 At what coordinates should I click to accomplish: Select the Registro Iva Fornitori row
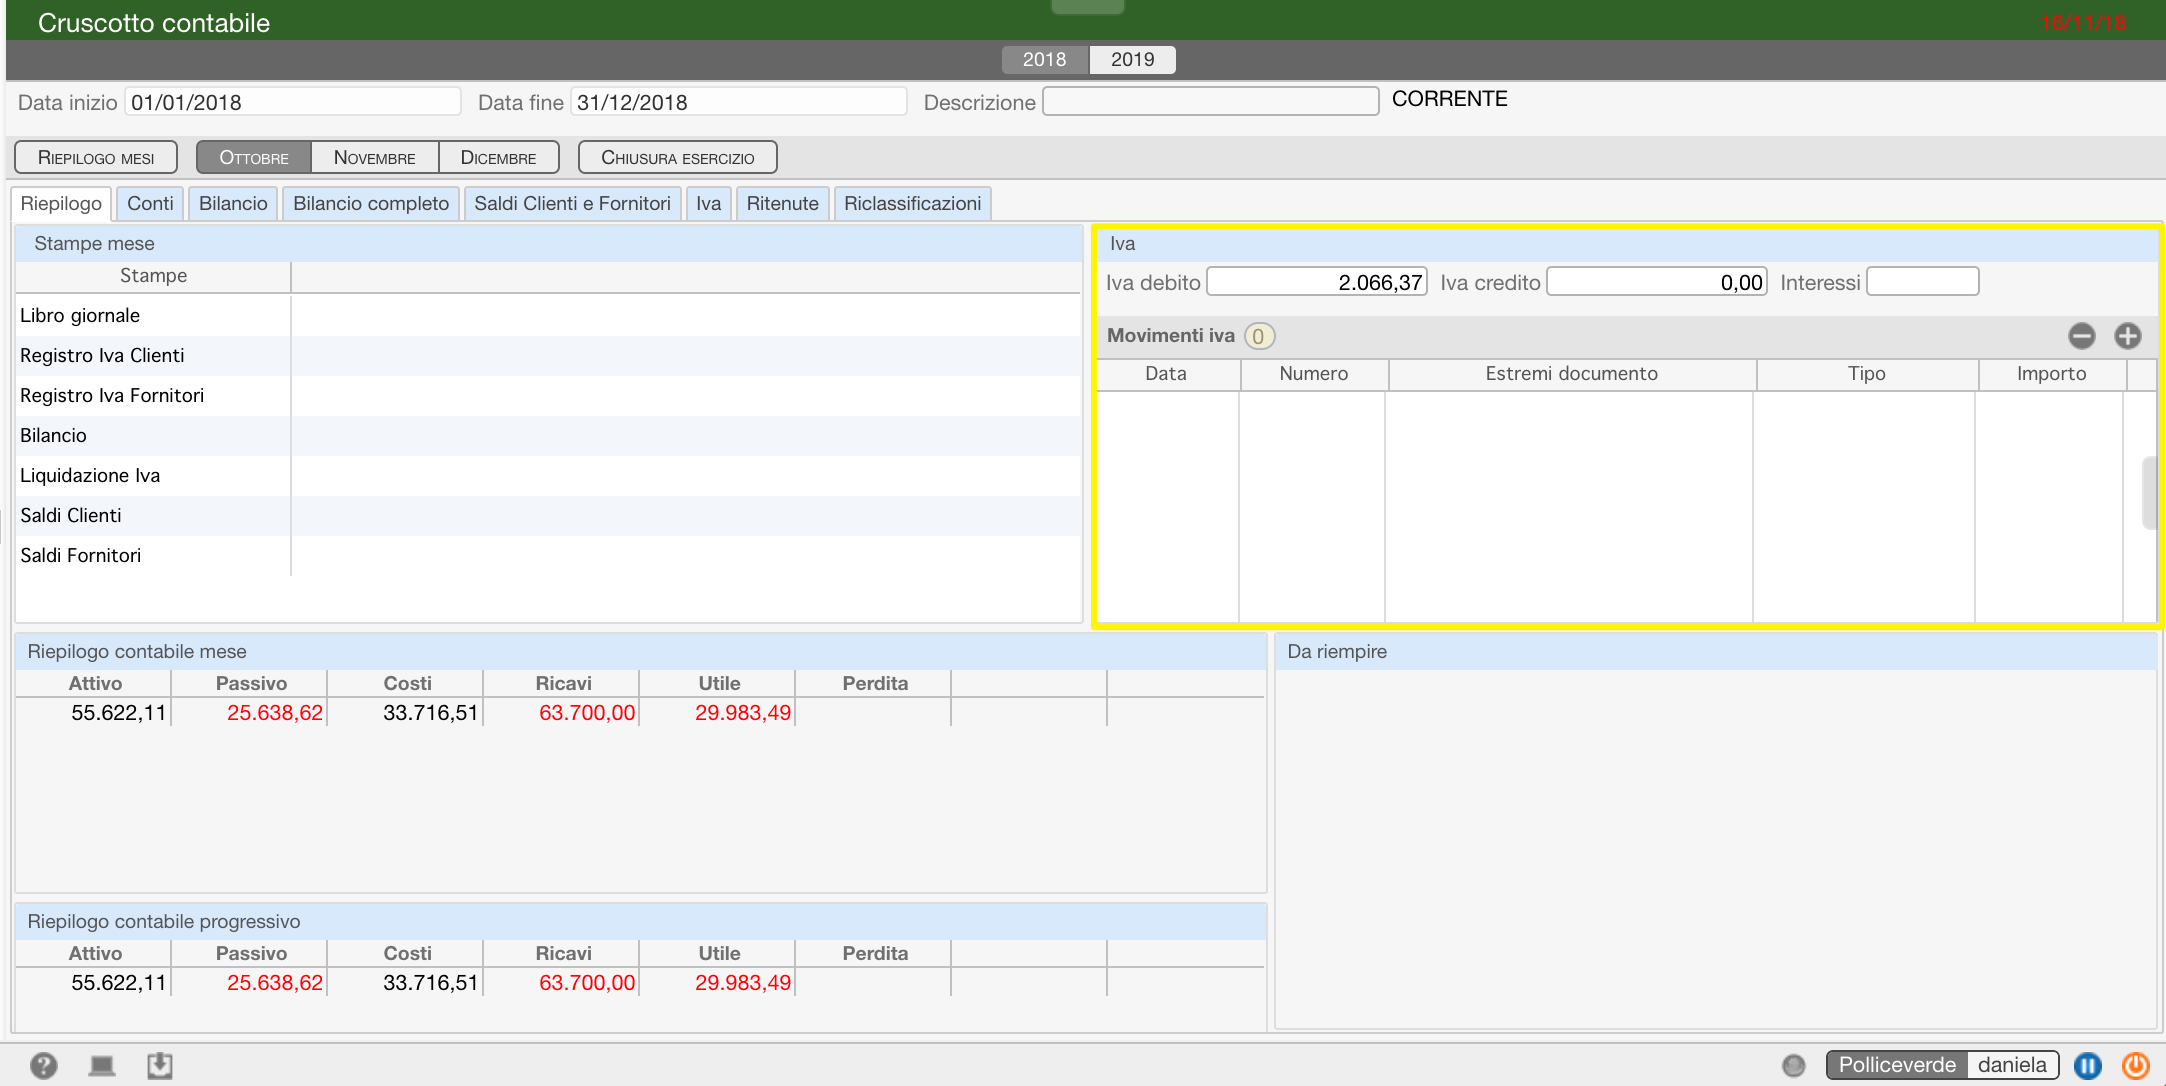pyautogui.click(x=548, y=396)
